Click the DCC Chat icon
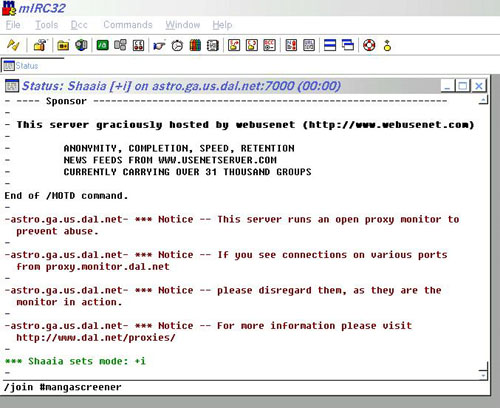 click(252, 45)
